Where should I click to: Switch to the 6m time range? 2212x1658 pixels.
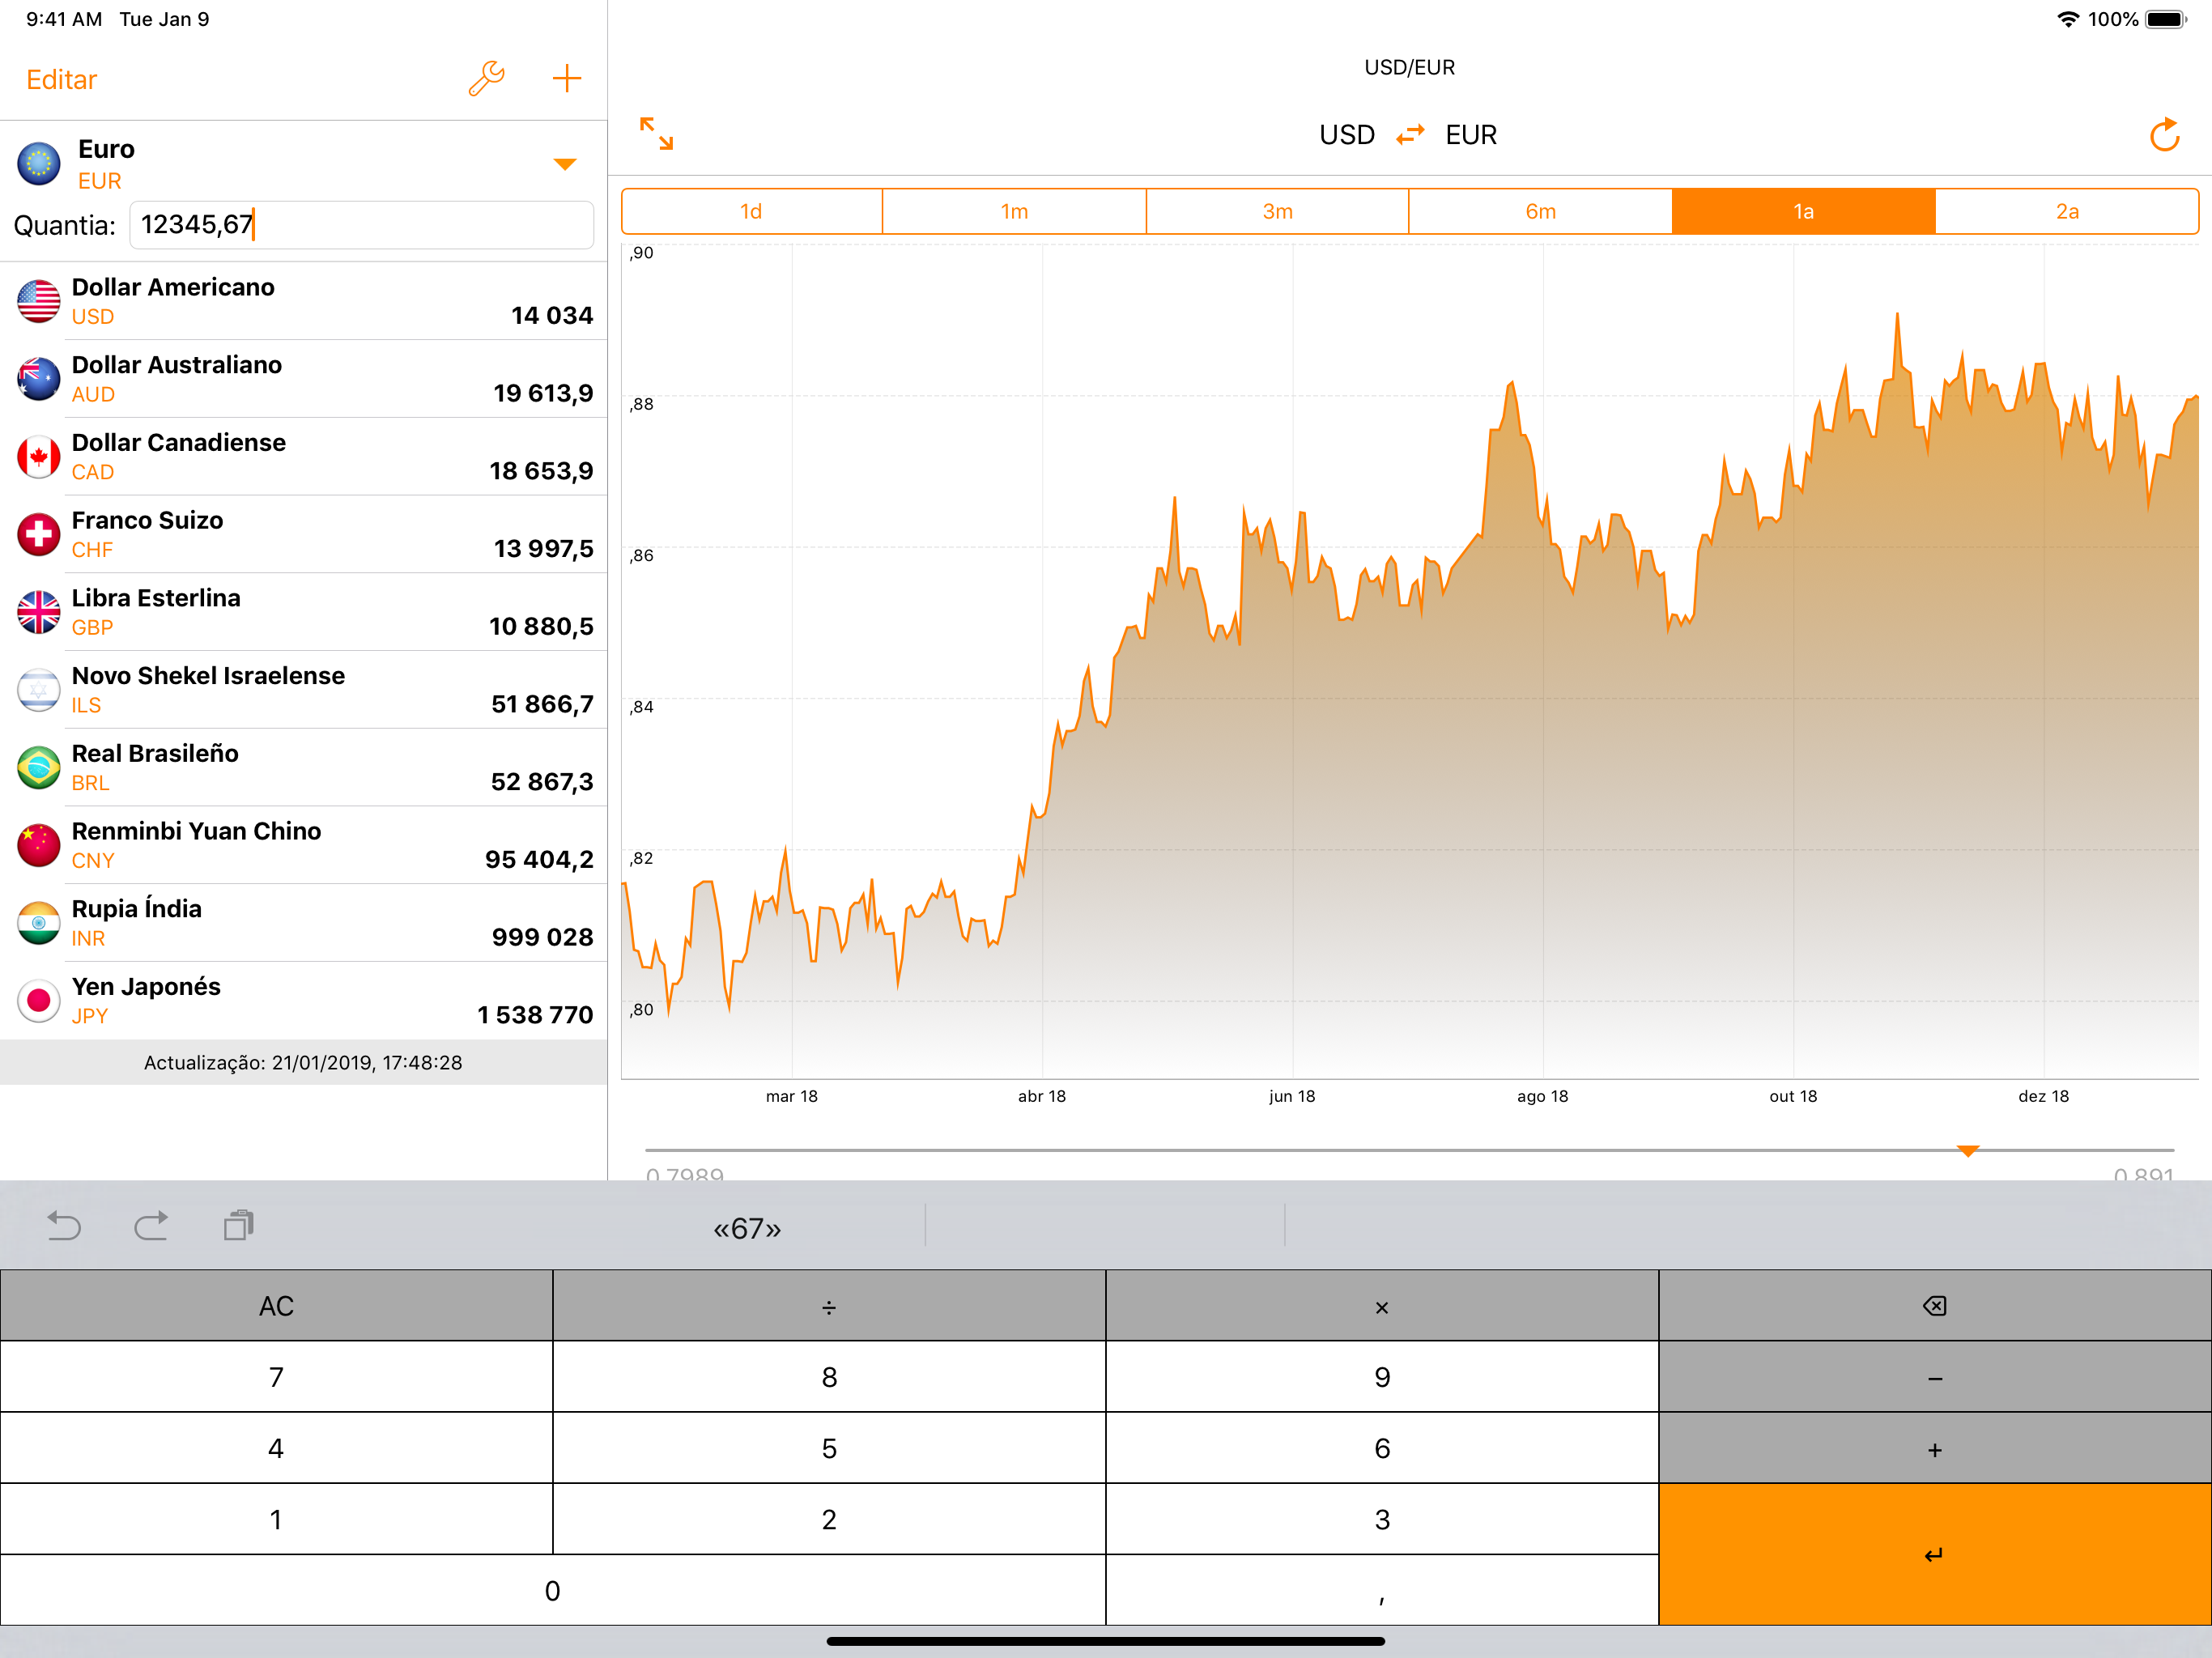point(1540,211)
